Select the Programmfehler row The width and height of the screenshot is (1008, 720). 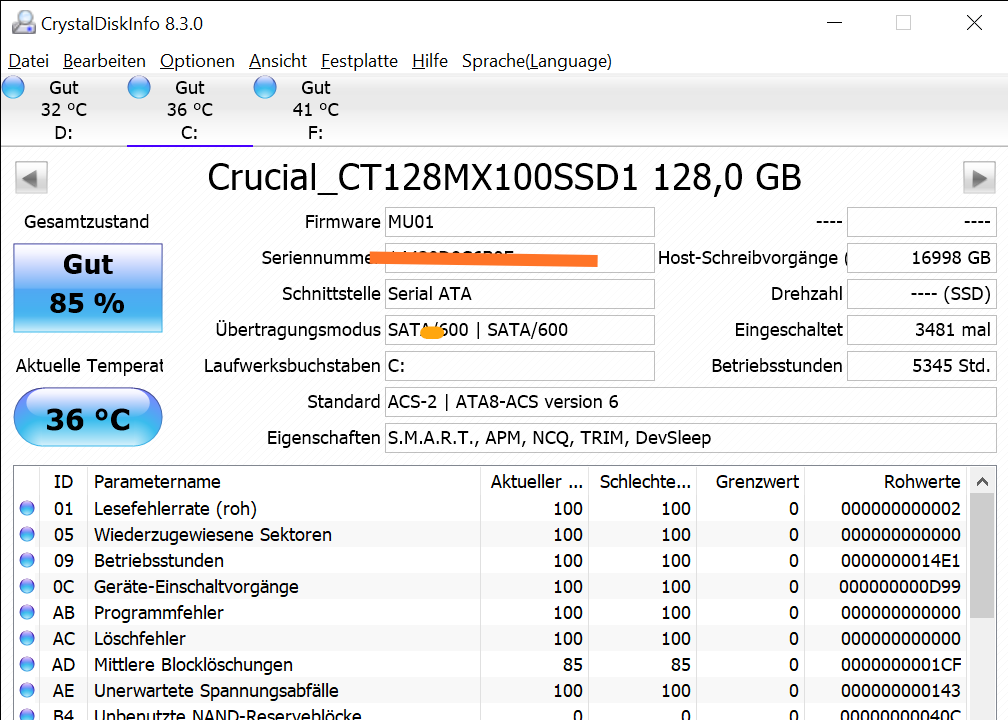[490, 612]
